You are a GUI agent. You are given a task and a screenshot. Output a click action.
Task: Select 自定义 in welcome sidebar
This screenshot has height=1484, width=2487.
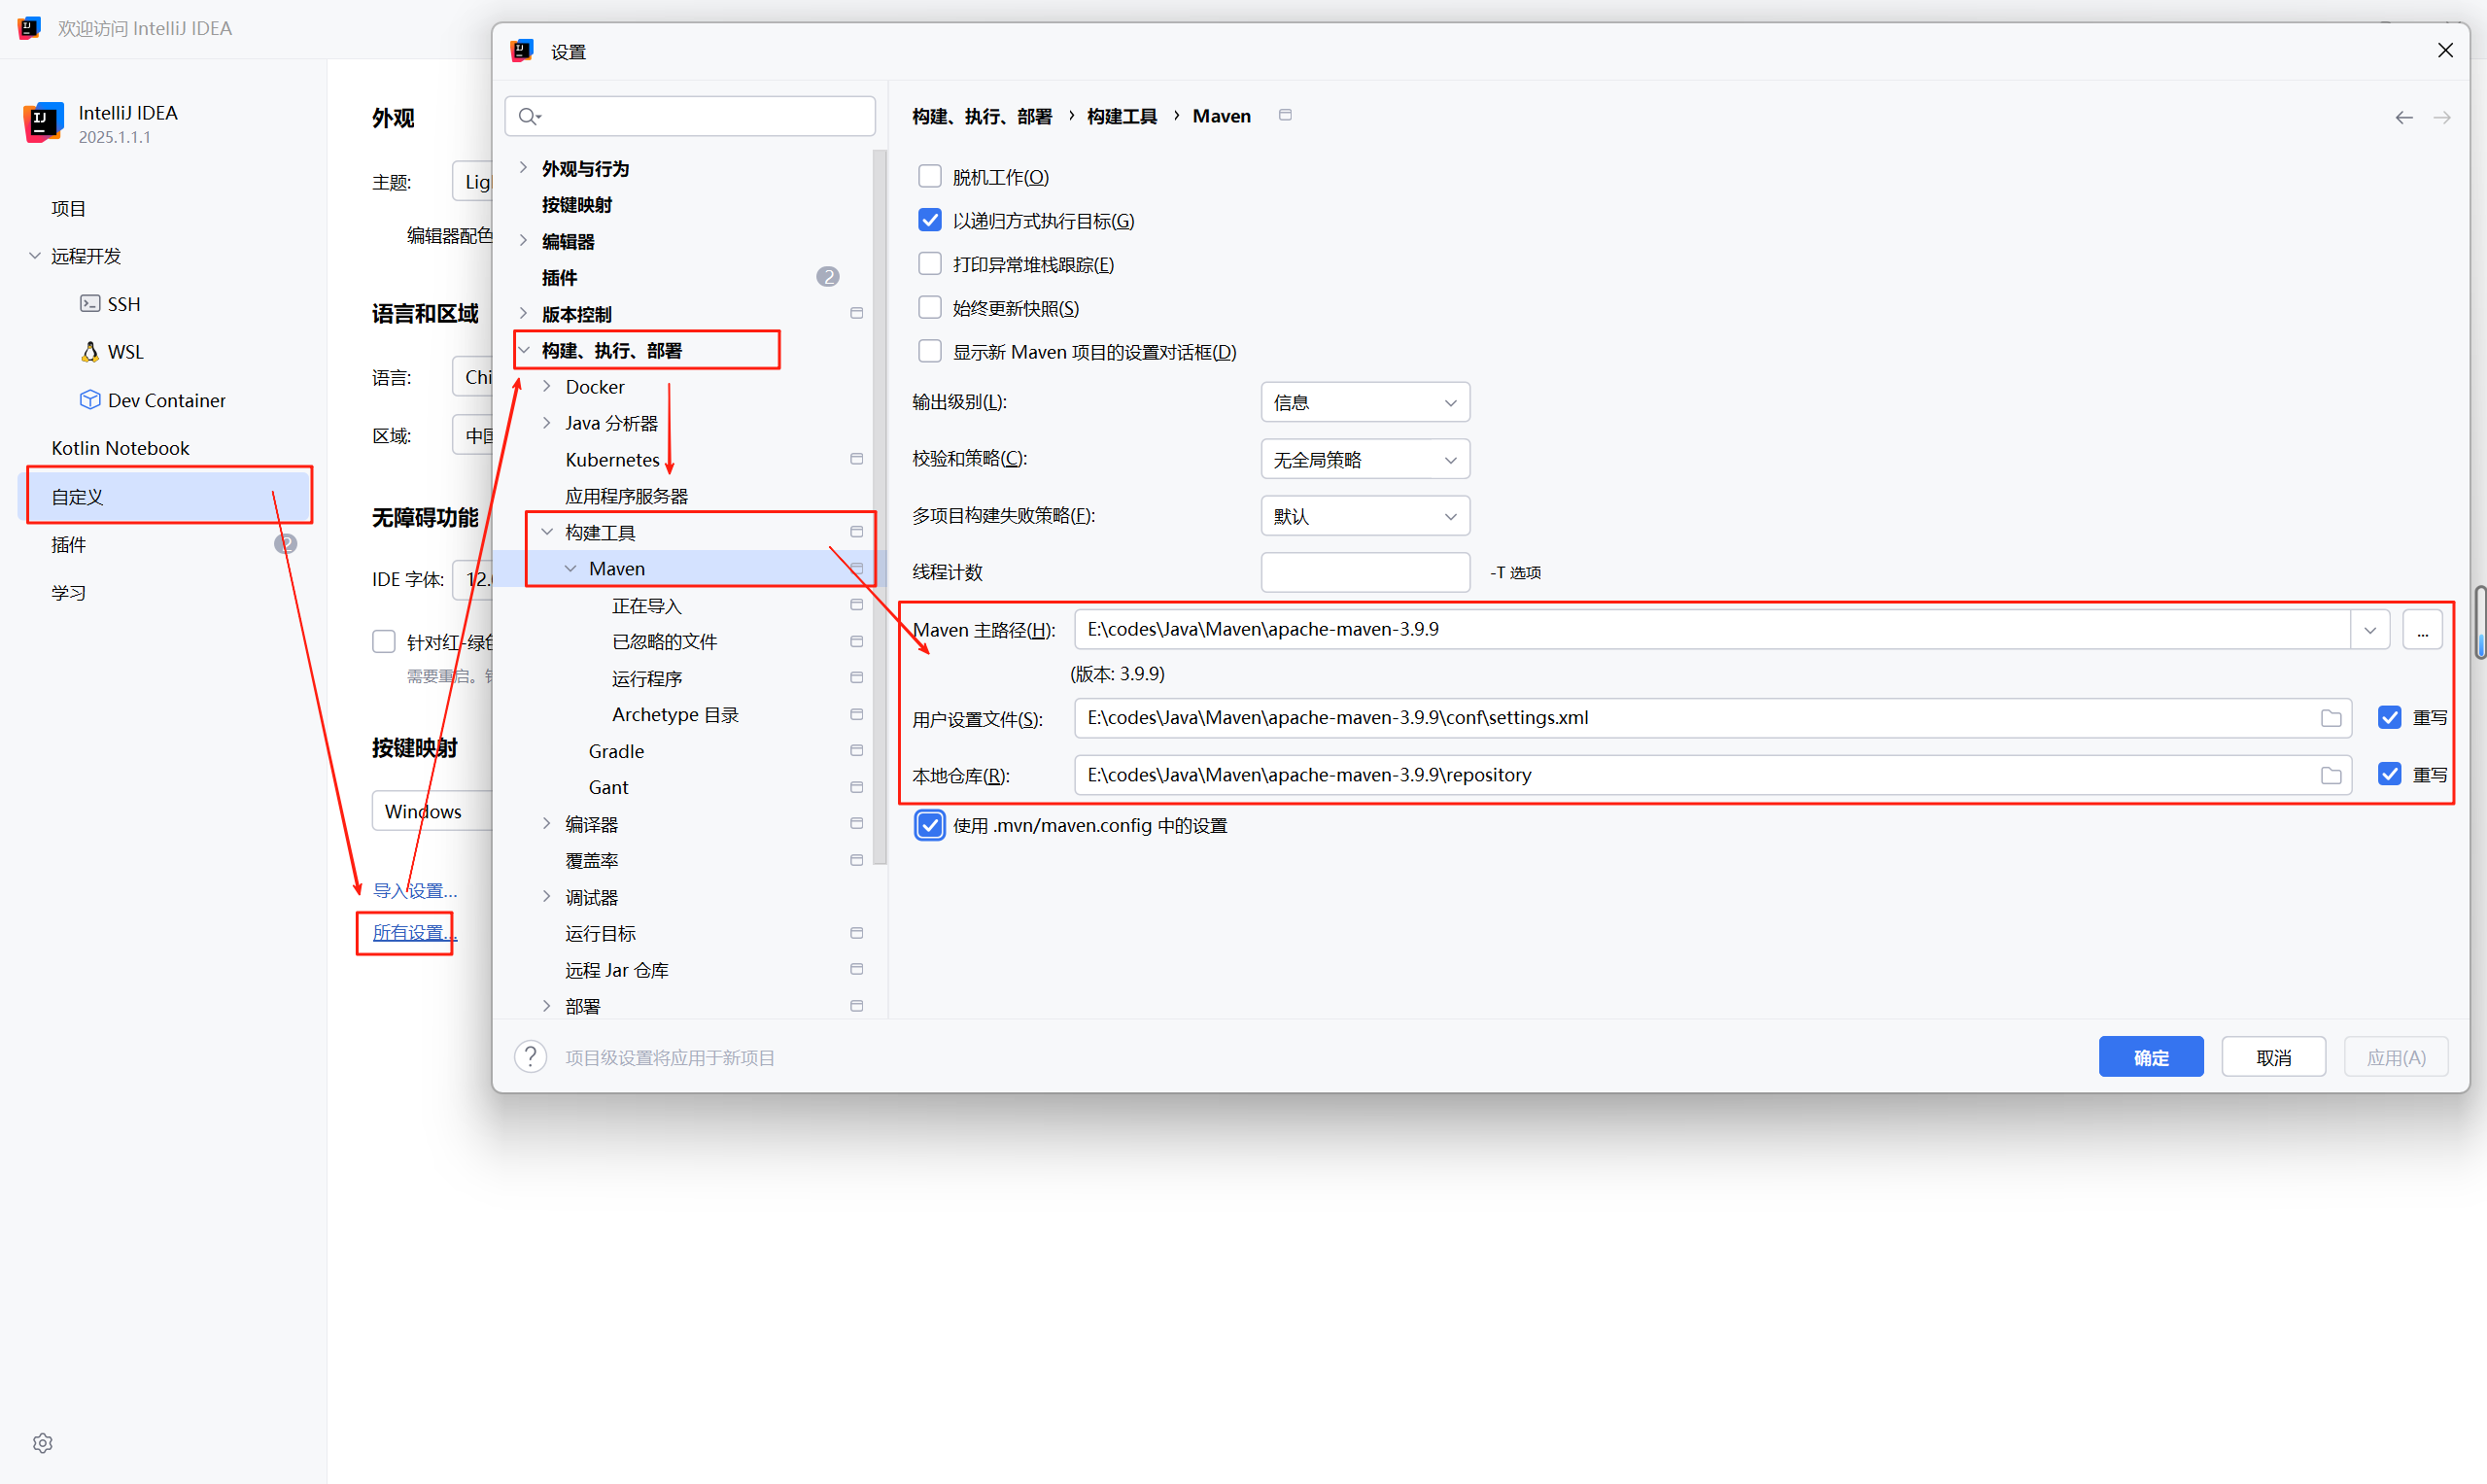pos(165,496)
